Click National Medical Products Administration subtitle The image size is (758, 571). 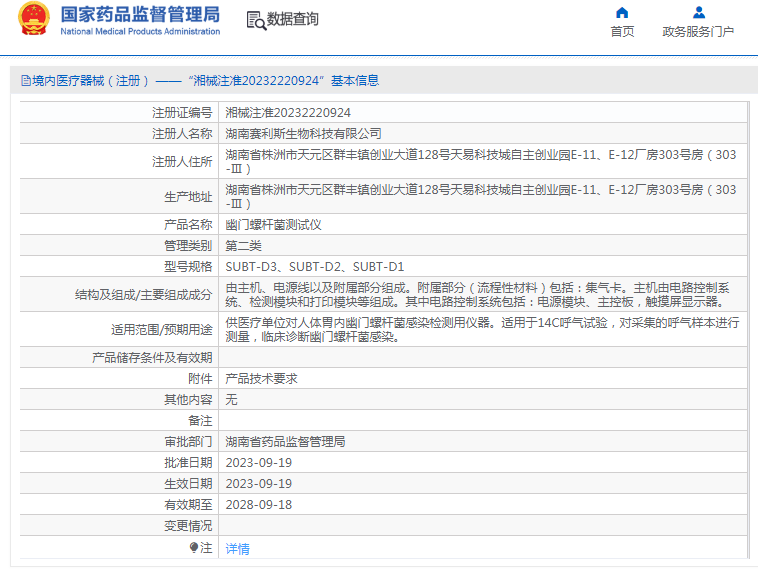pos(140,31)
